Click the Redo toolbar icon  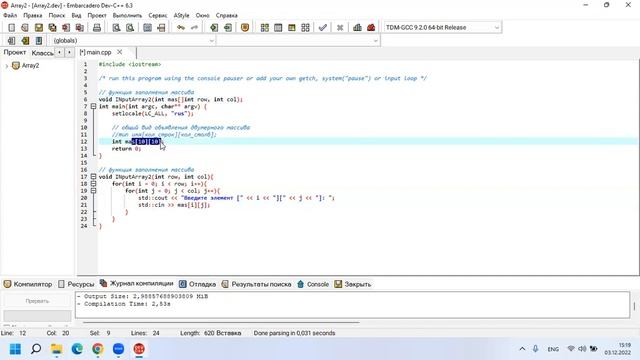194,27
